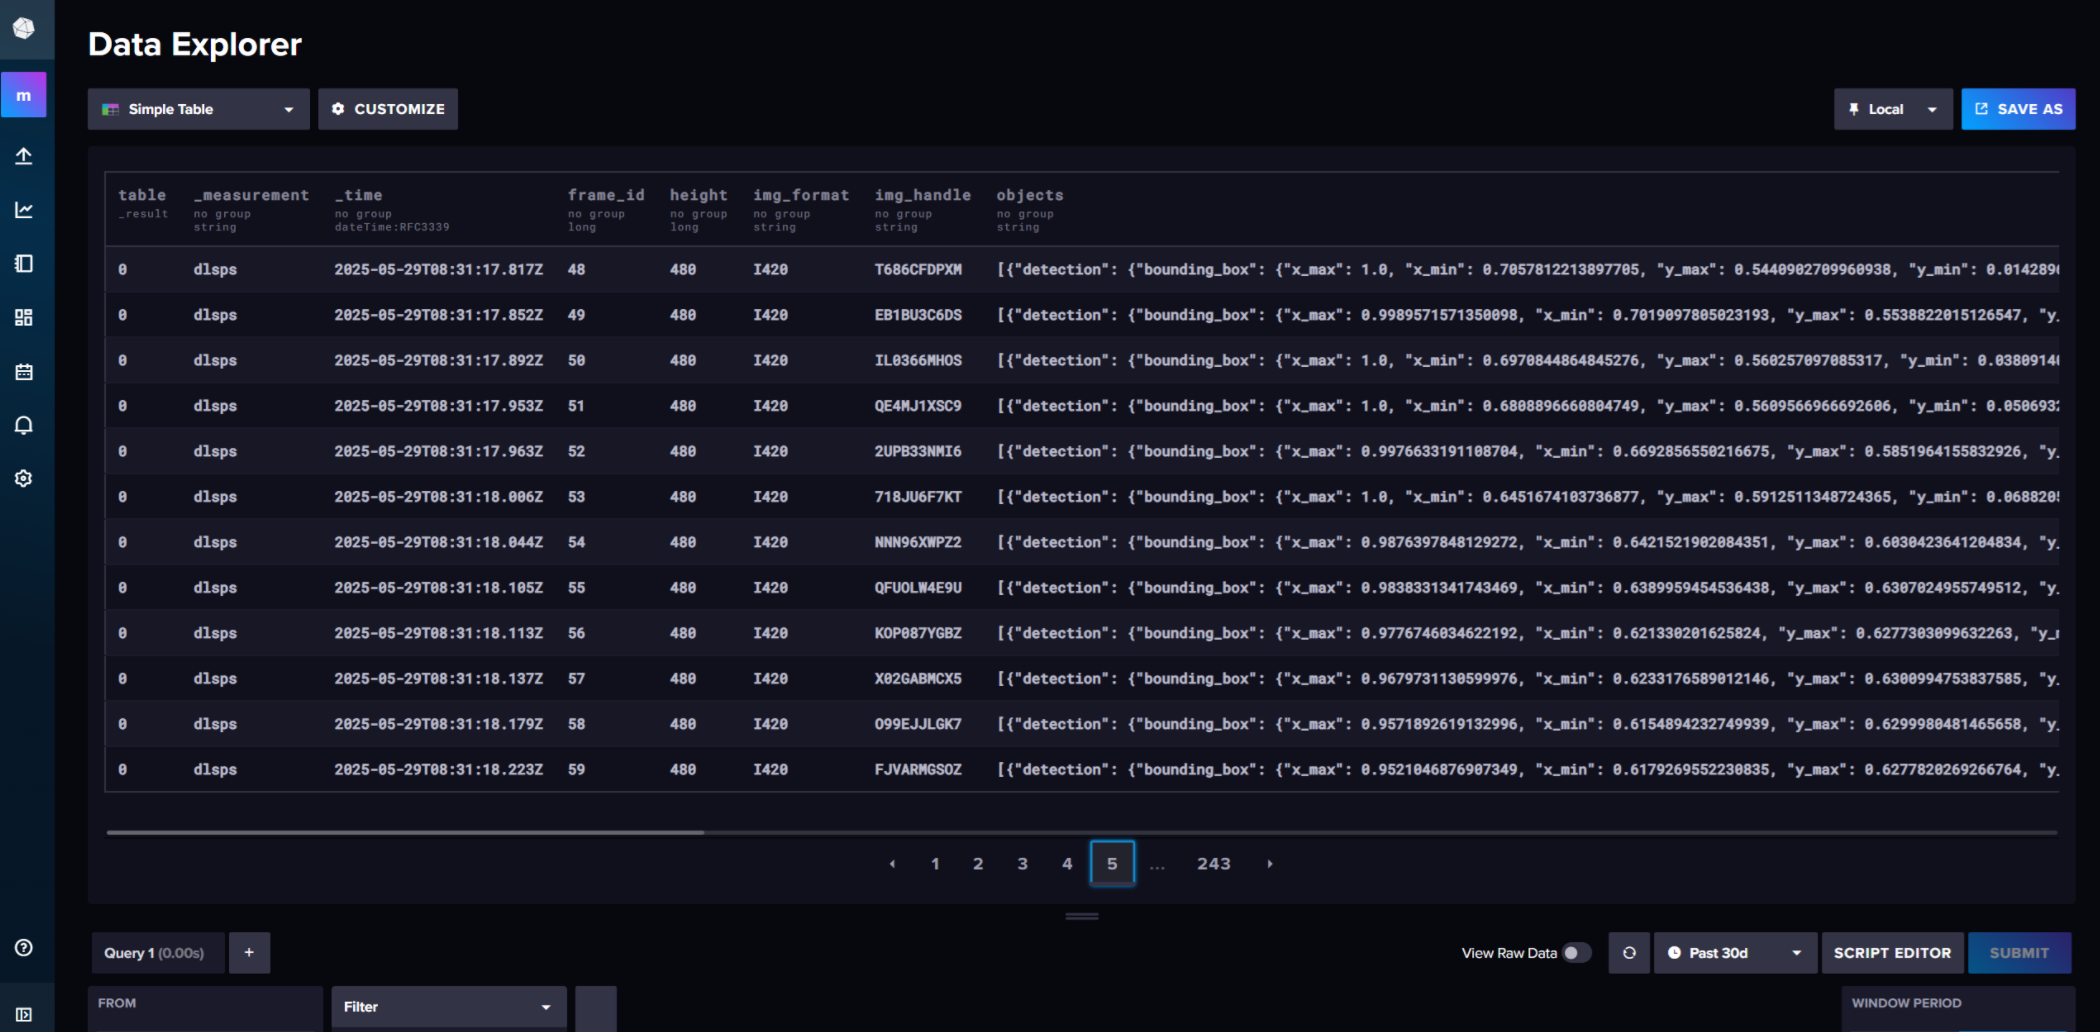Expand the Filter selector
2100x1032 pixels.
(x=448, y=1007)
